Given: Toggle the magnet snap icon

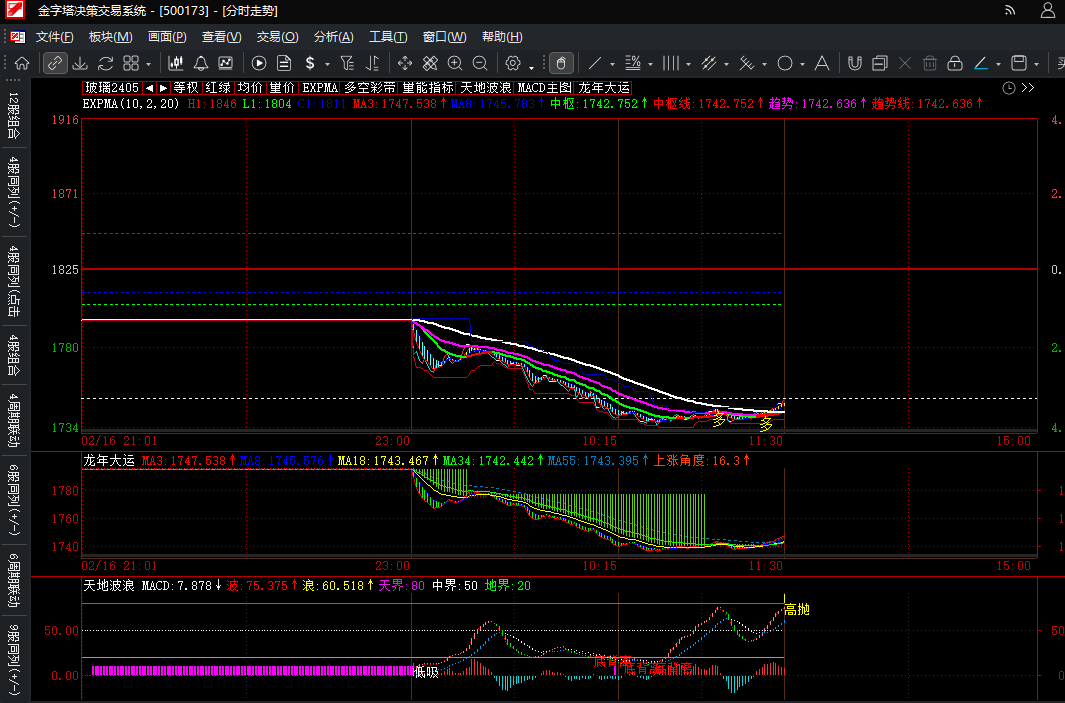Looking at the screenshot, I should (854, 63).
